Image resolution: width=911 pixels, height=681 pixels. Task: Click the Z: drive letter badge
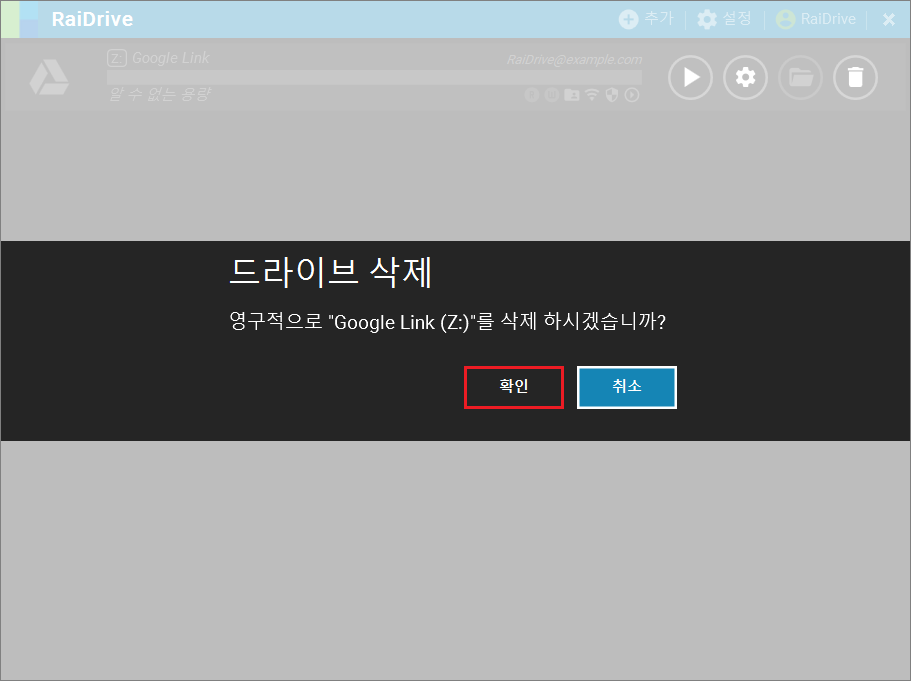[117, 58]
